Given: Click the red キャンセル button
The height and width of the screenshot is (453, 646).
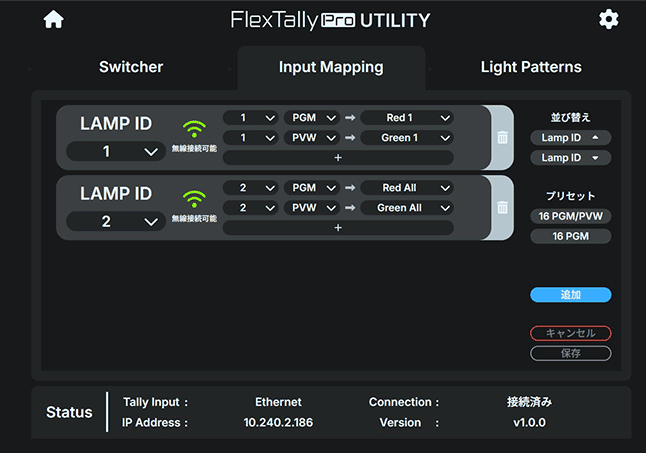Looking at the screenshot, I should (x=570, y=333).
